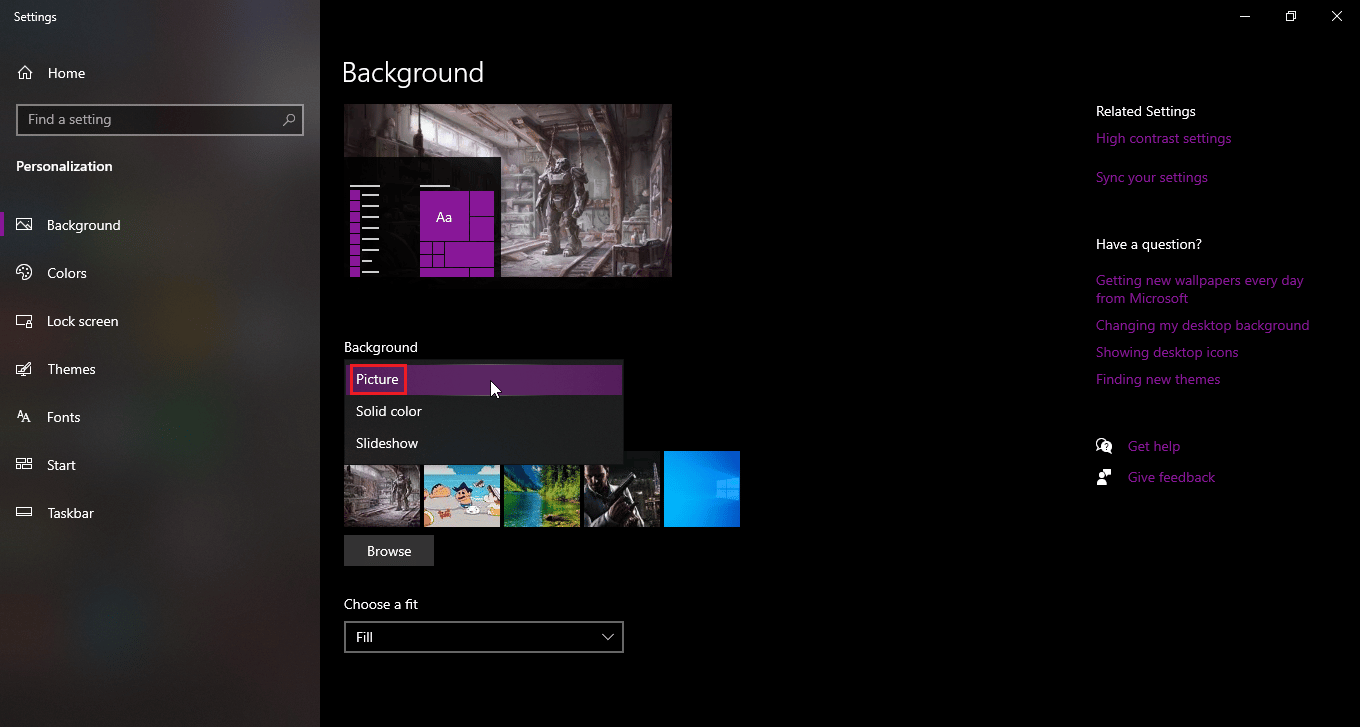Click the search magnifier icon
The height and width of the screenshot is (727, 1360).
coord(289,120)
